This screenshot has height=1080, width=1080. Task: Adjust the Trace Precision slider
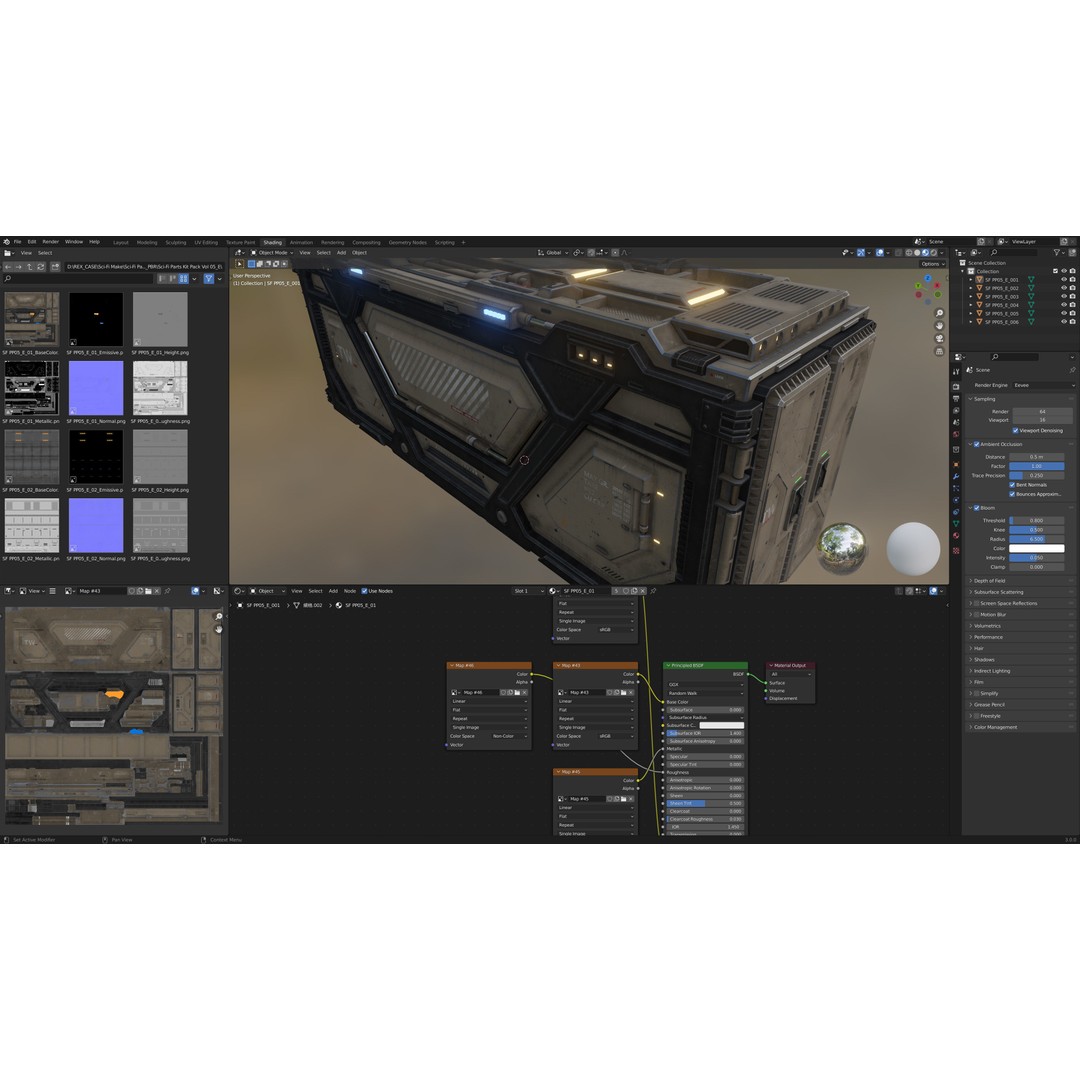point(1037,475)
